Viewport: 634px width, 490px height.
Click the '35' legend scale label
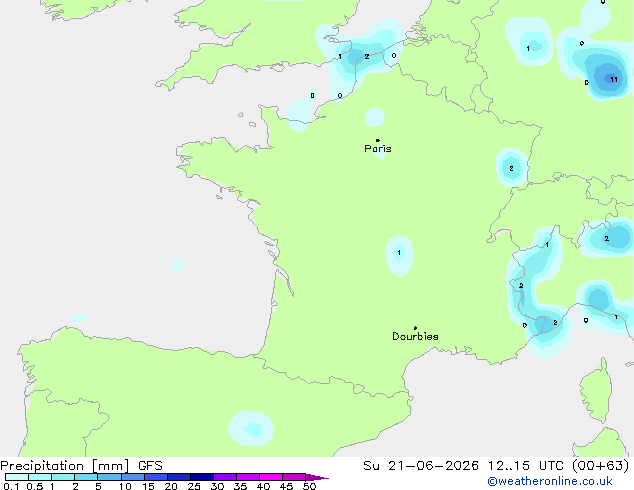pos(240,486)
